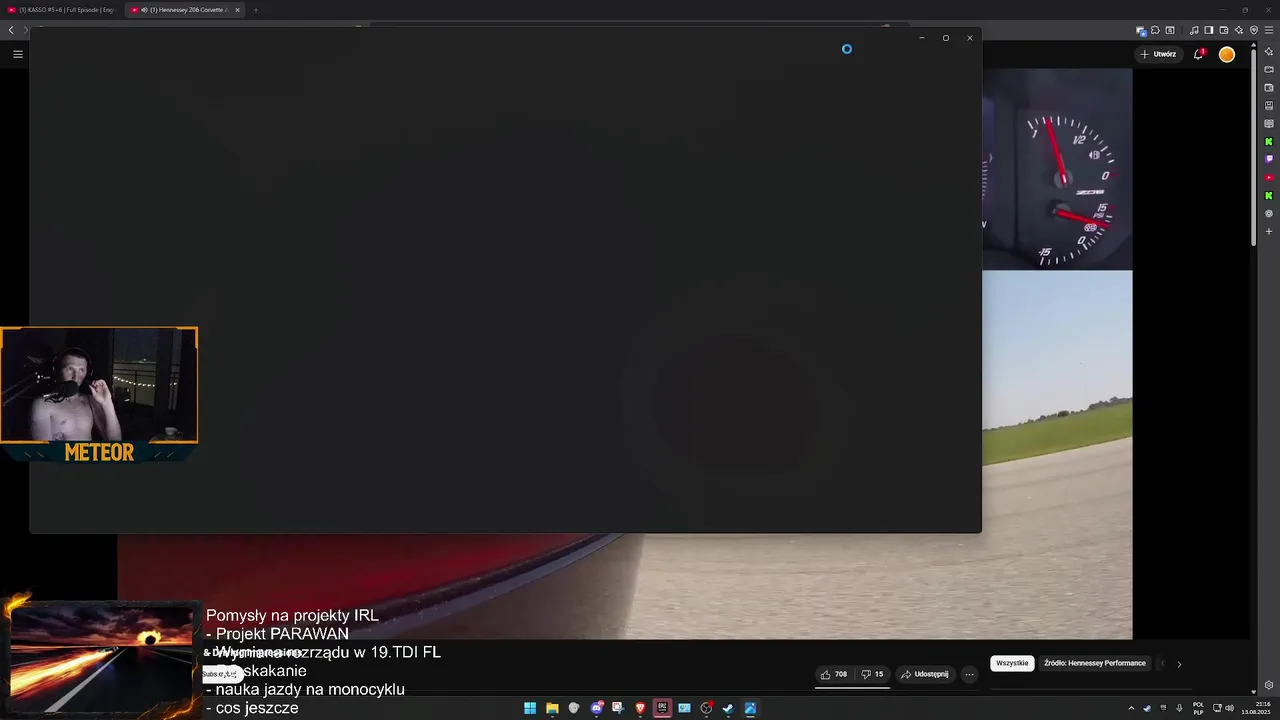Screen dimensions: 1280x720
Task: Show next filter chips with right arrow
Action: [1179, 664]
